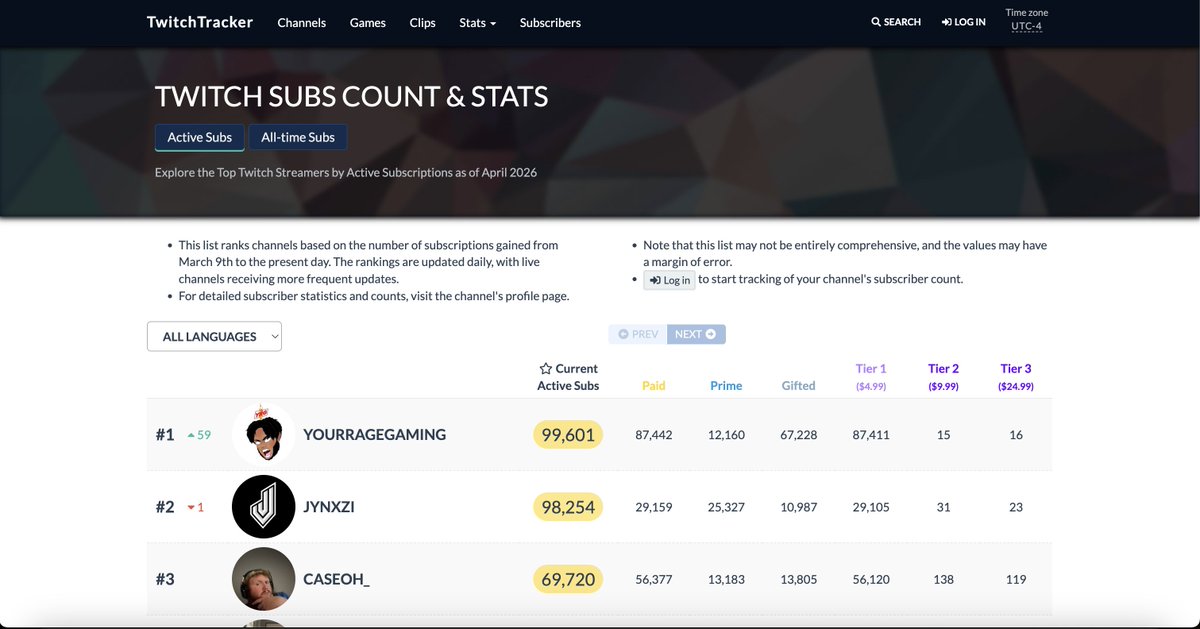Go to NEXT page of rankings
Image resolution: width=1200 pixels, height=629 pixels.
[696, 334]
